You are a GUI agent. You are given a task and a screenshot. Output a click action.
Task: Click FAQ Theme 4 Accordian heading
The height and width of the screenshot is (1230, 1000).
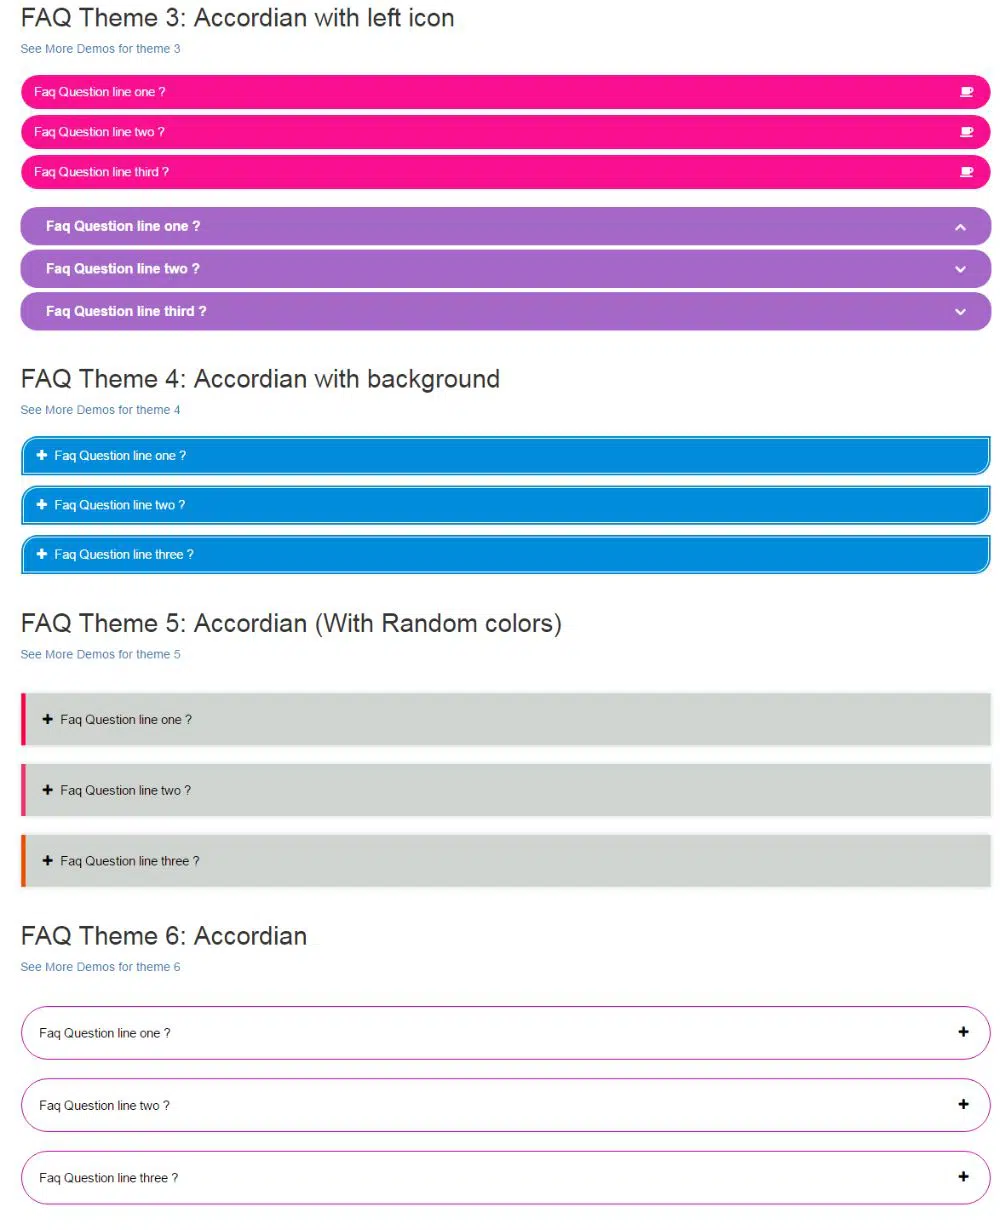pos(260,379)
